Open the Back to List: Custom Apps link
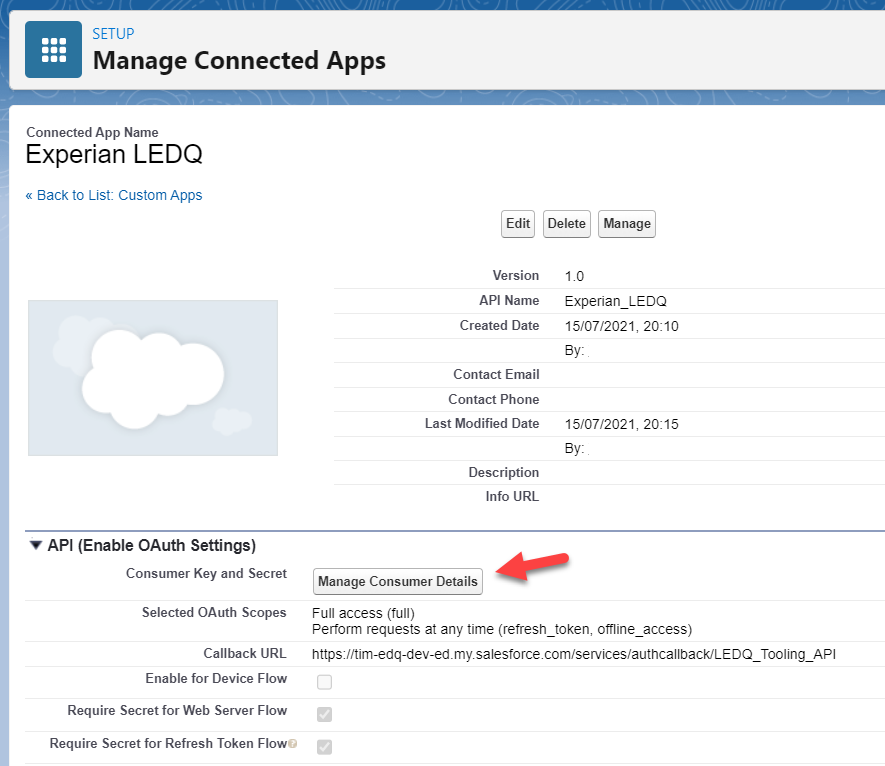This screenshot has width=885, height=766. click(113, 195)
